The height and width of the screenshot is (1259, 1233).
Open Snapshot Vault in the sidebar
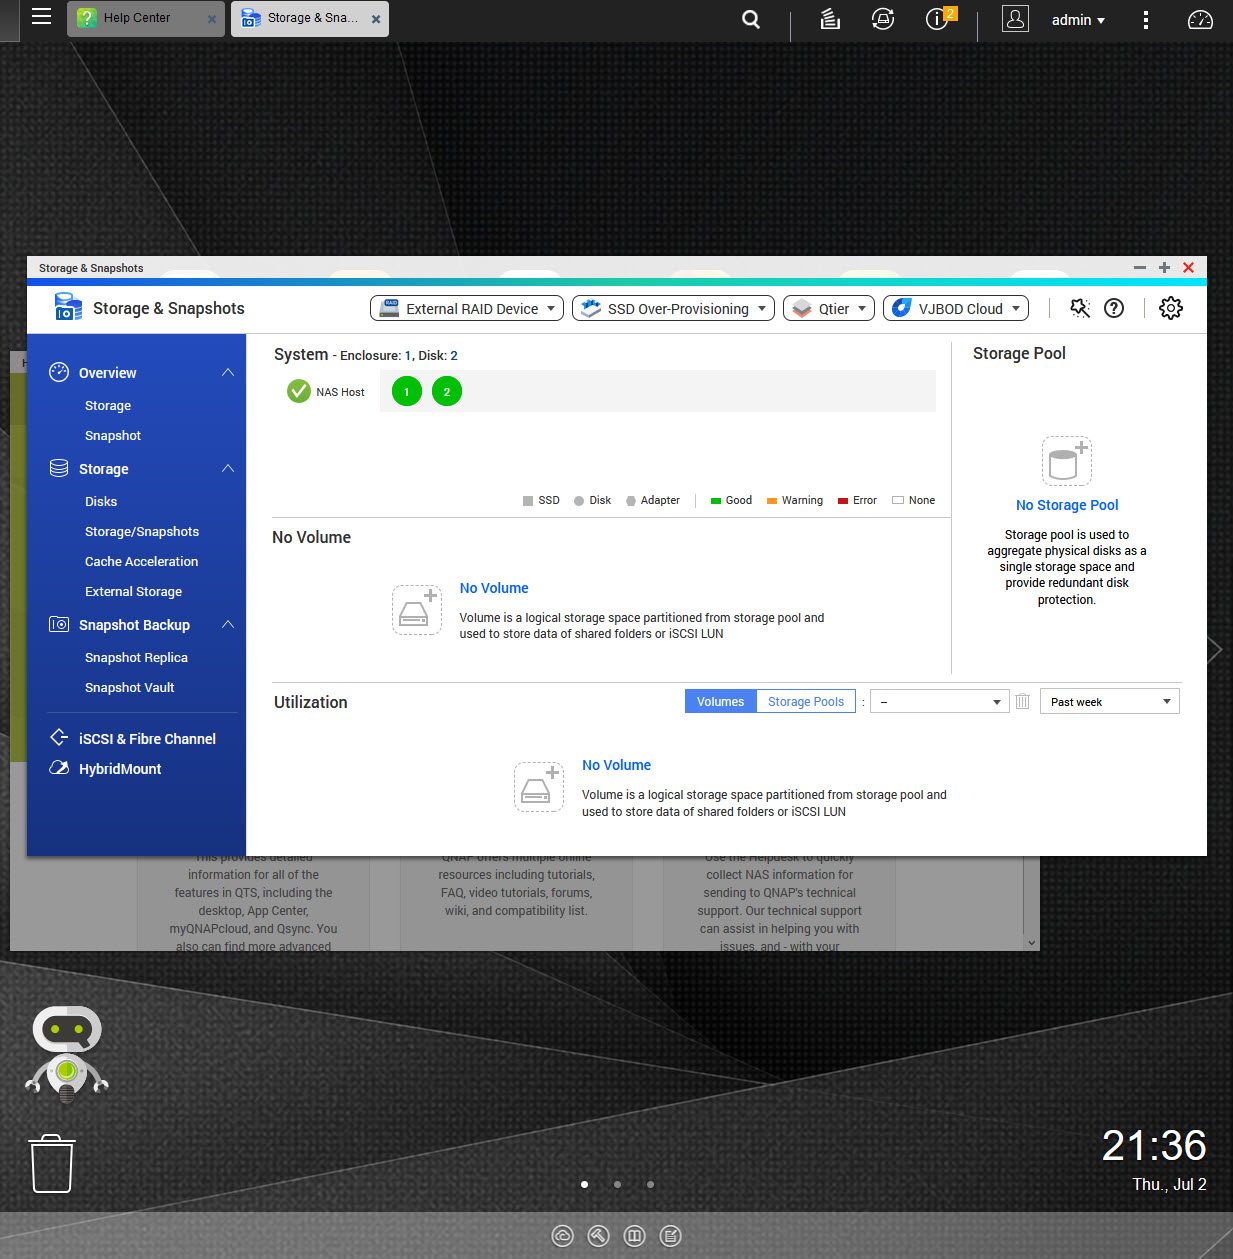click(x=129, y=688)
